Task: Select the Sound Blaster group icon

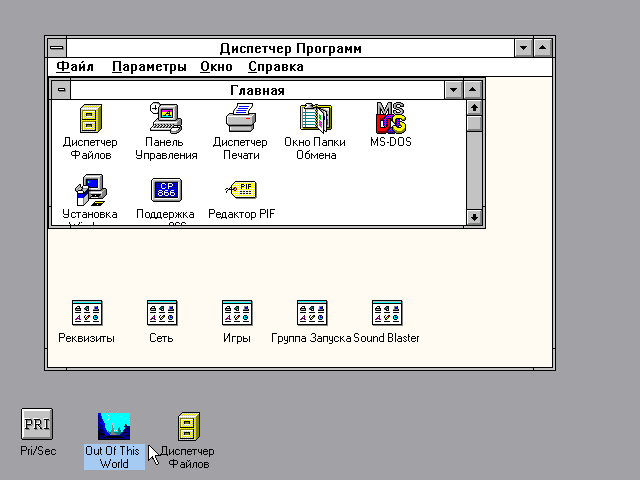Action: [x=387, y=313]
